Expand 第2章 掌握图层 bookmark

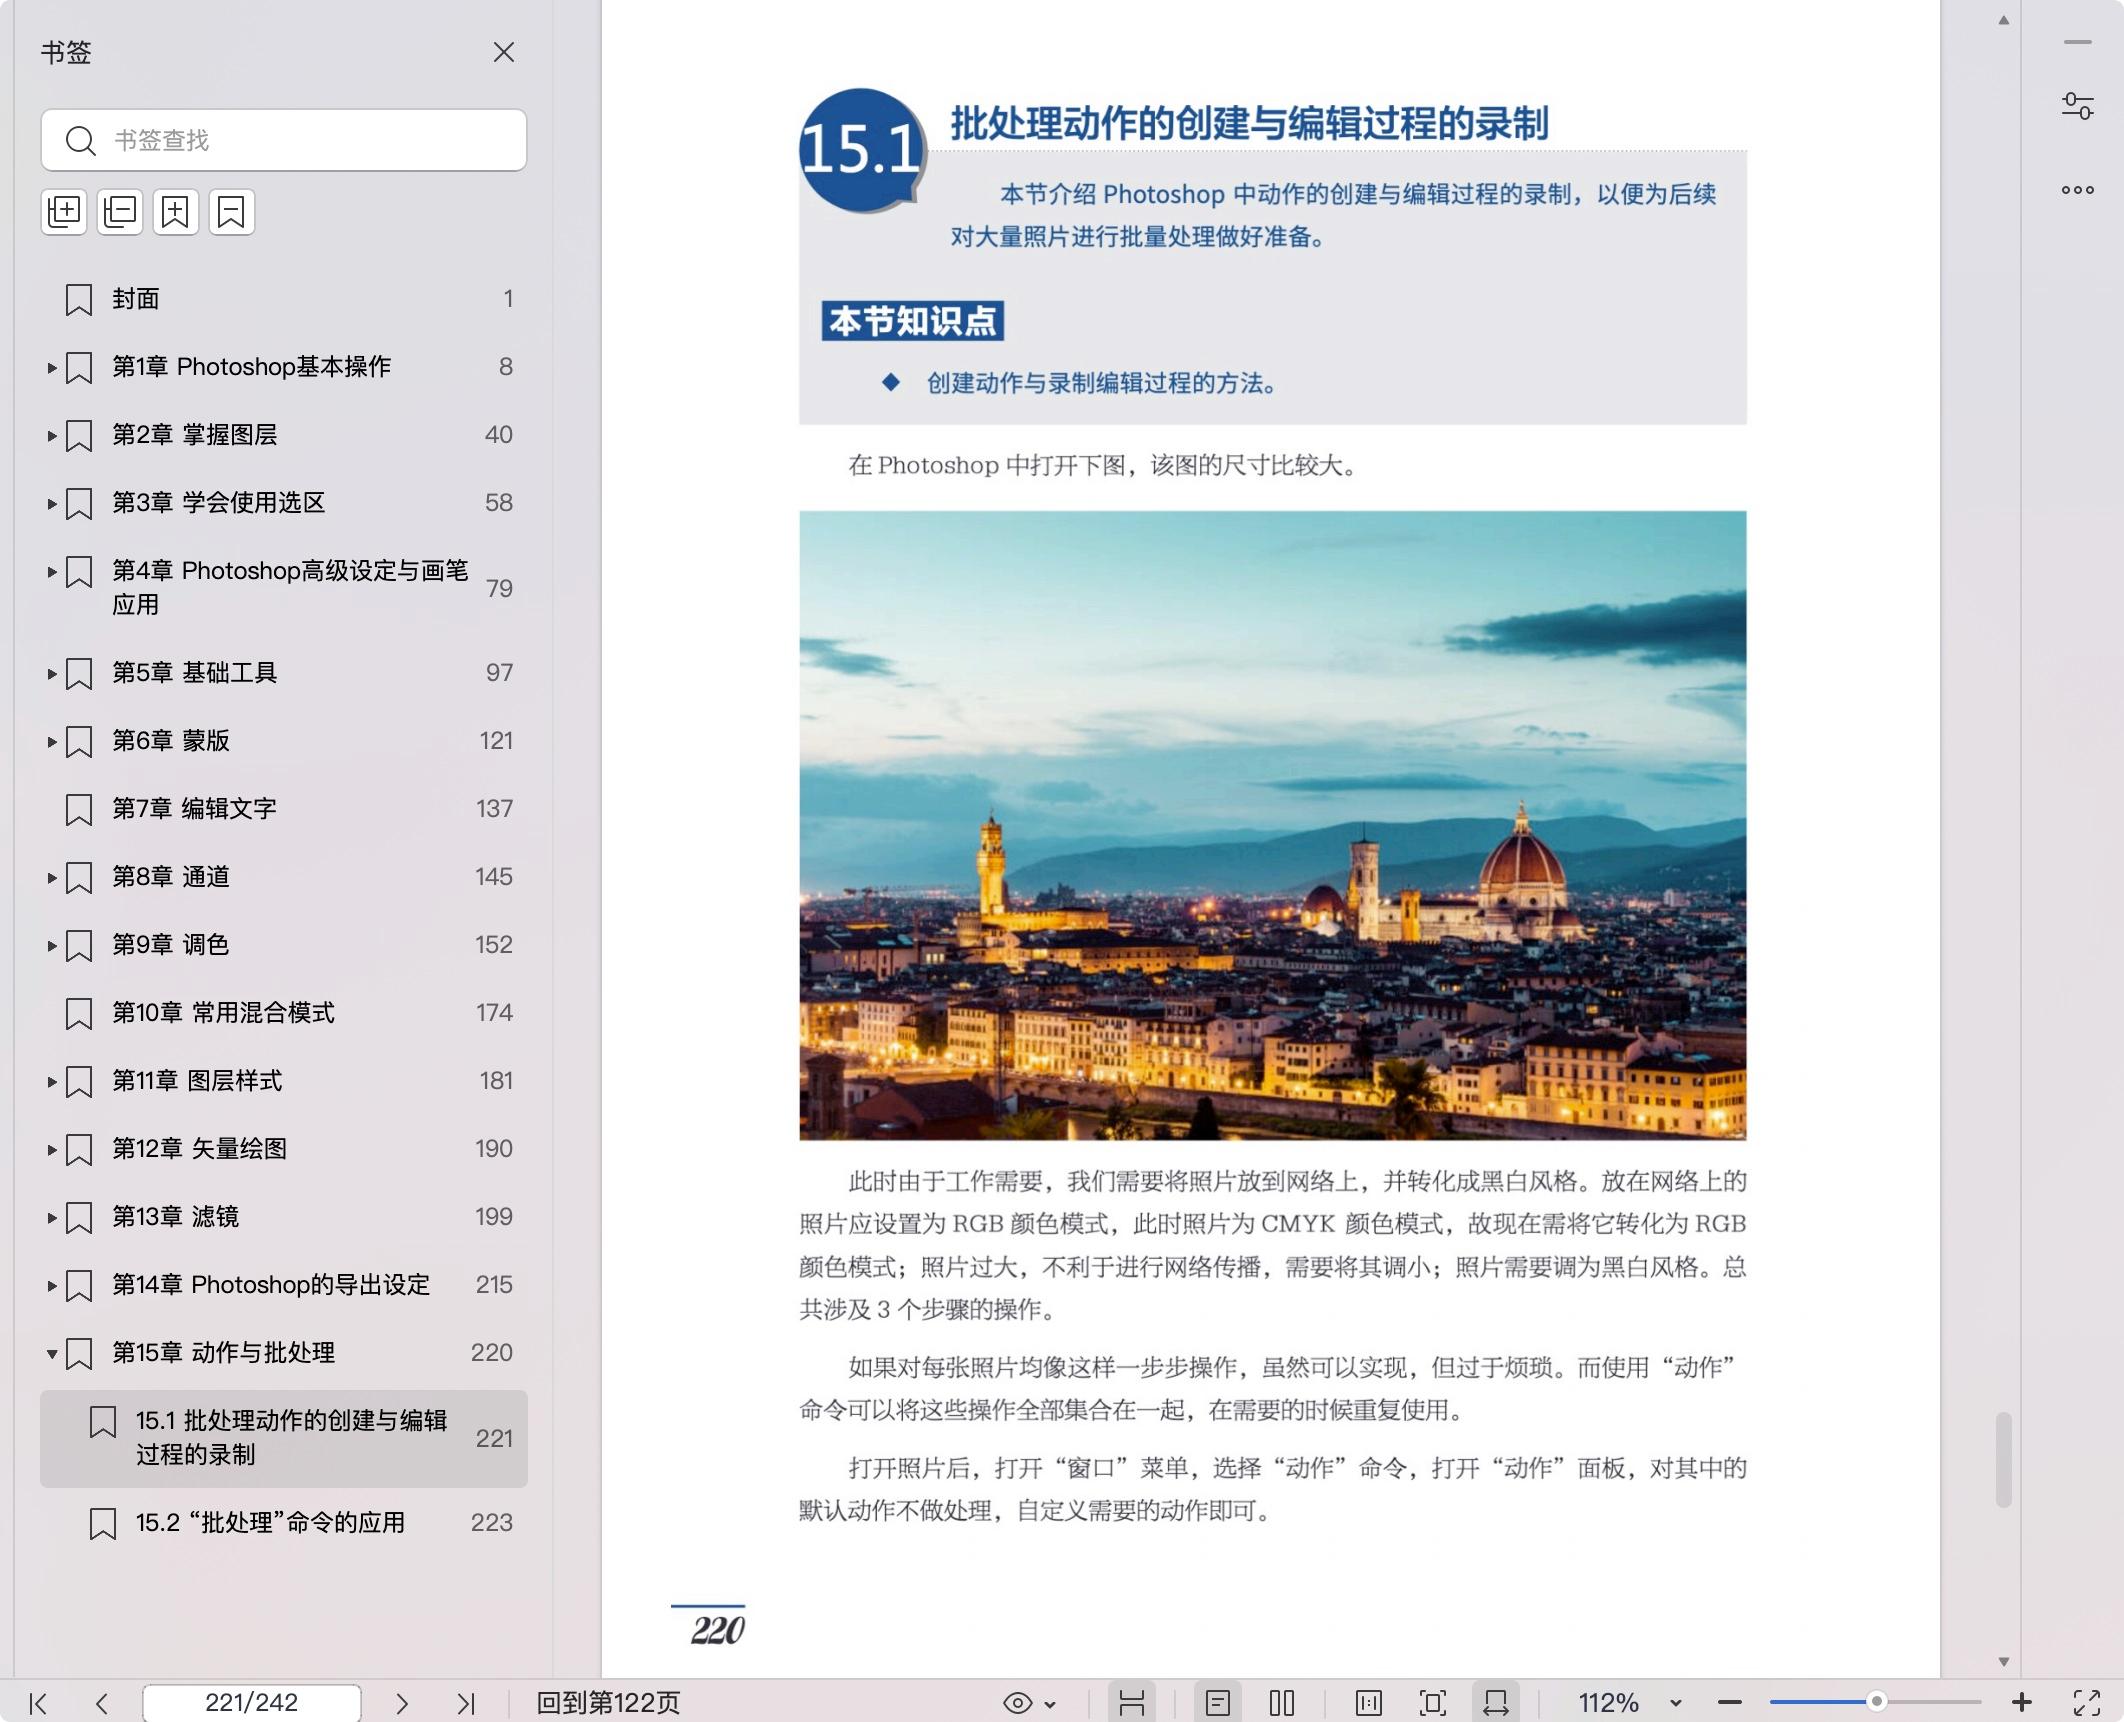(x=51, y=436)
